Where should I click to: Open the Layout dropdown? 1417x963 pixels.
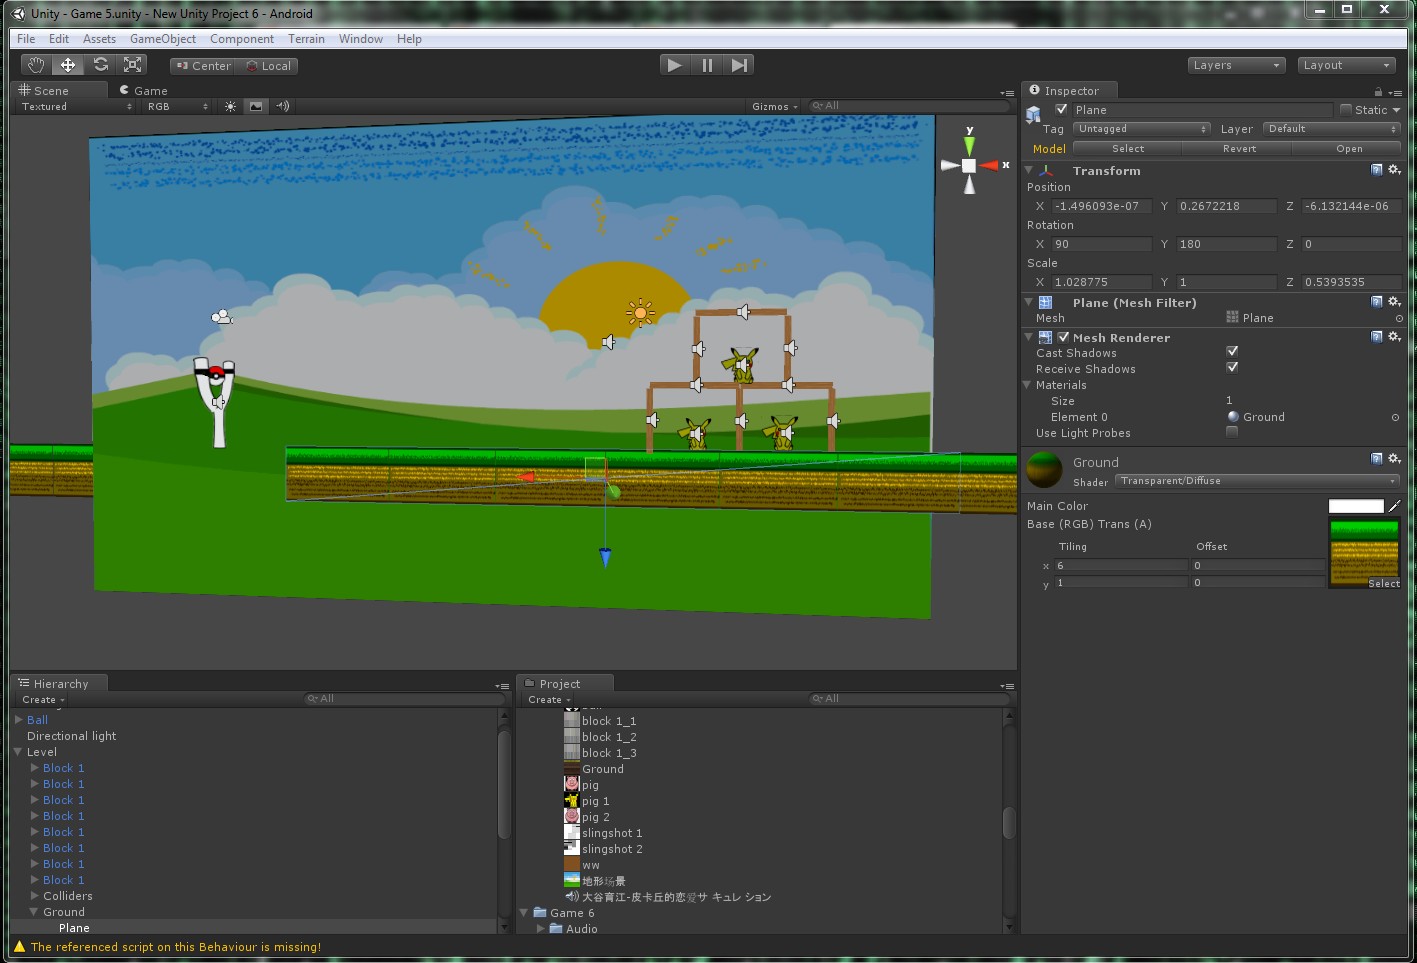point(1346,65)
